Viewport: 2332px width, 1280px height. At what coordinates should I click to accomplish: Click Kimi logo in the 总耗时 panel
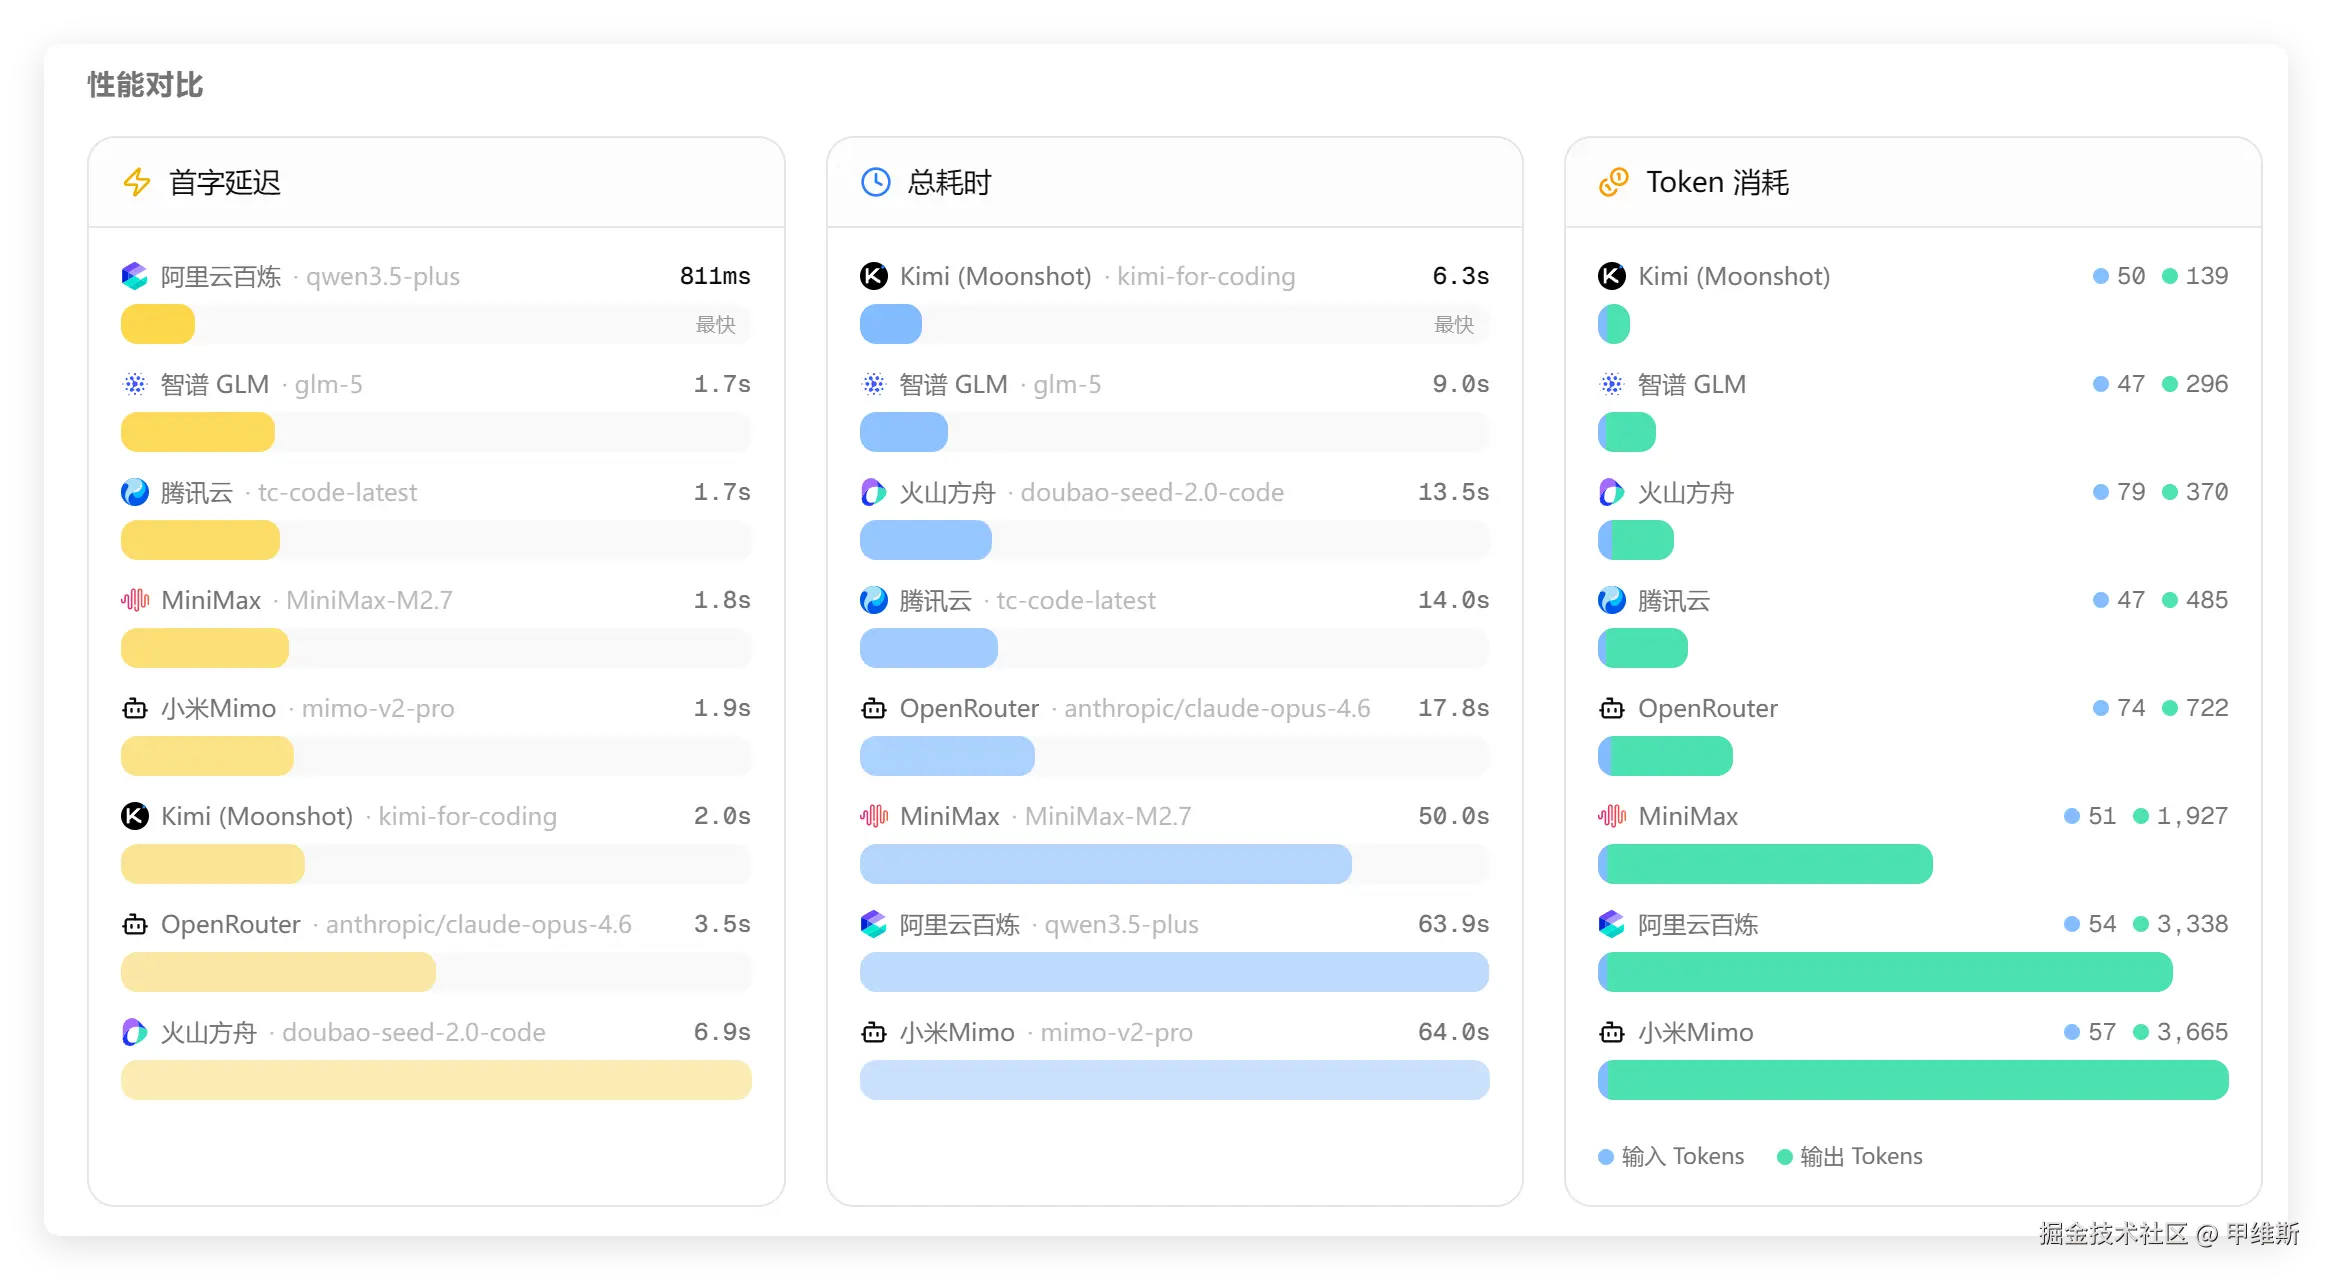pyautogui.click(x=874, y=276)
